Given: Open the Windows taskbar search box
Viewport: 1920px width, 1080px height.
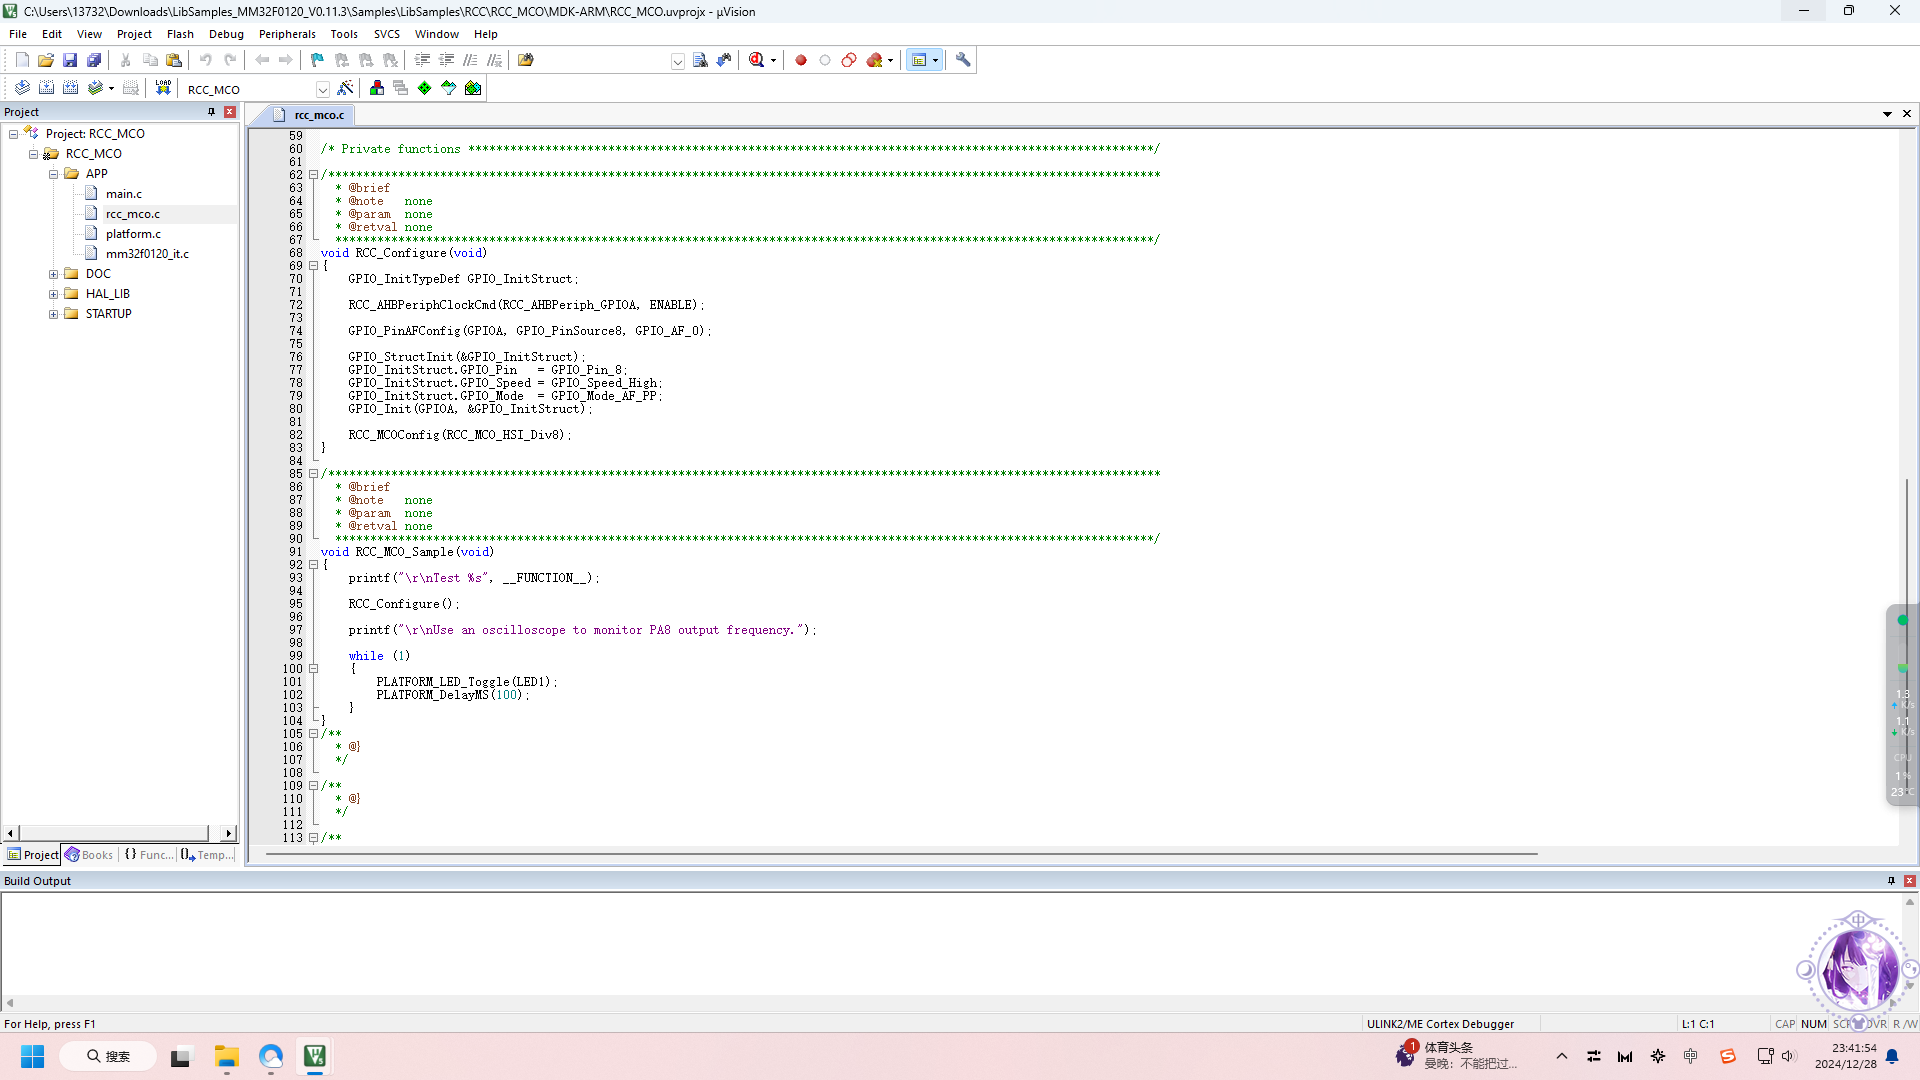Looking at the screenshot, I should pyautogui.click(x=108, y=1056).
